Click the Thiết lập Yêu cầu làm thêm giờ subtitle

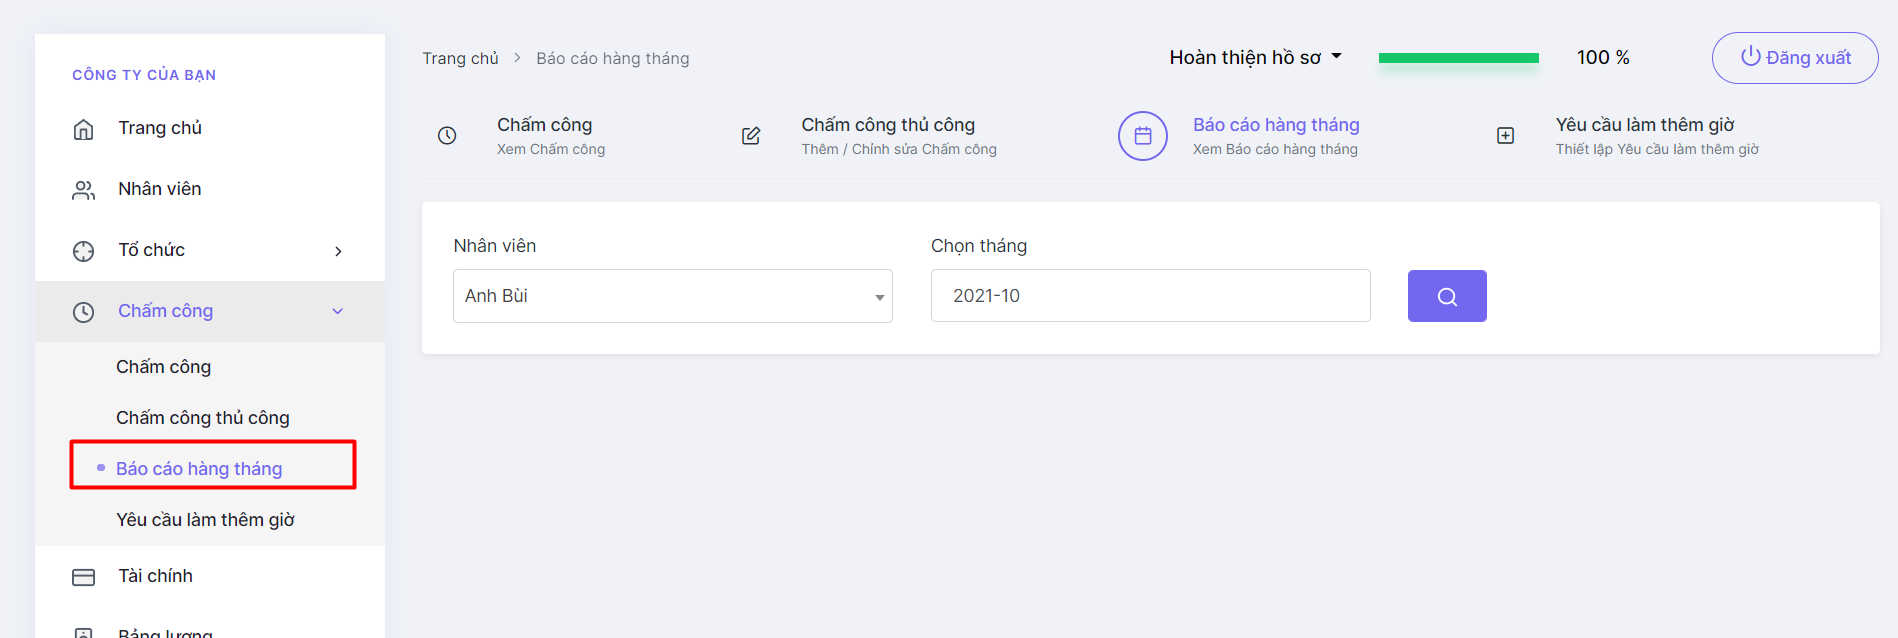[1657, 149]
